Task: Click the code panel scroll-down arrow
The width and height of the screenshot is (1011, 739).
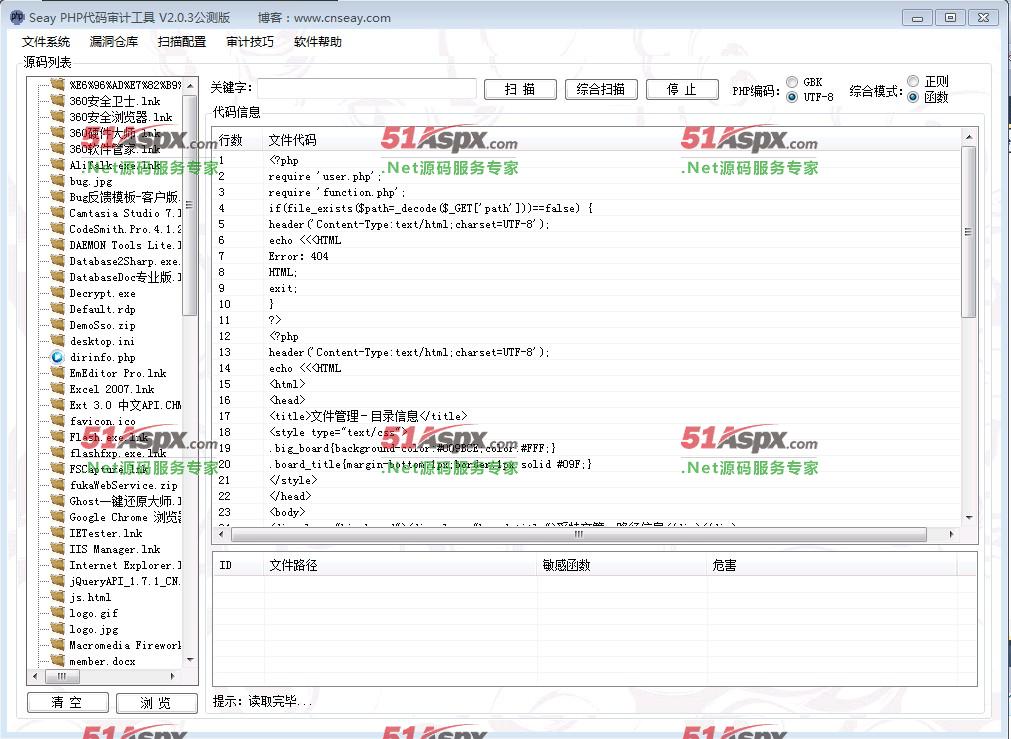Action: [968, 518]
